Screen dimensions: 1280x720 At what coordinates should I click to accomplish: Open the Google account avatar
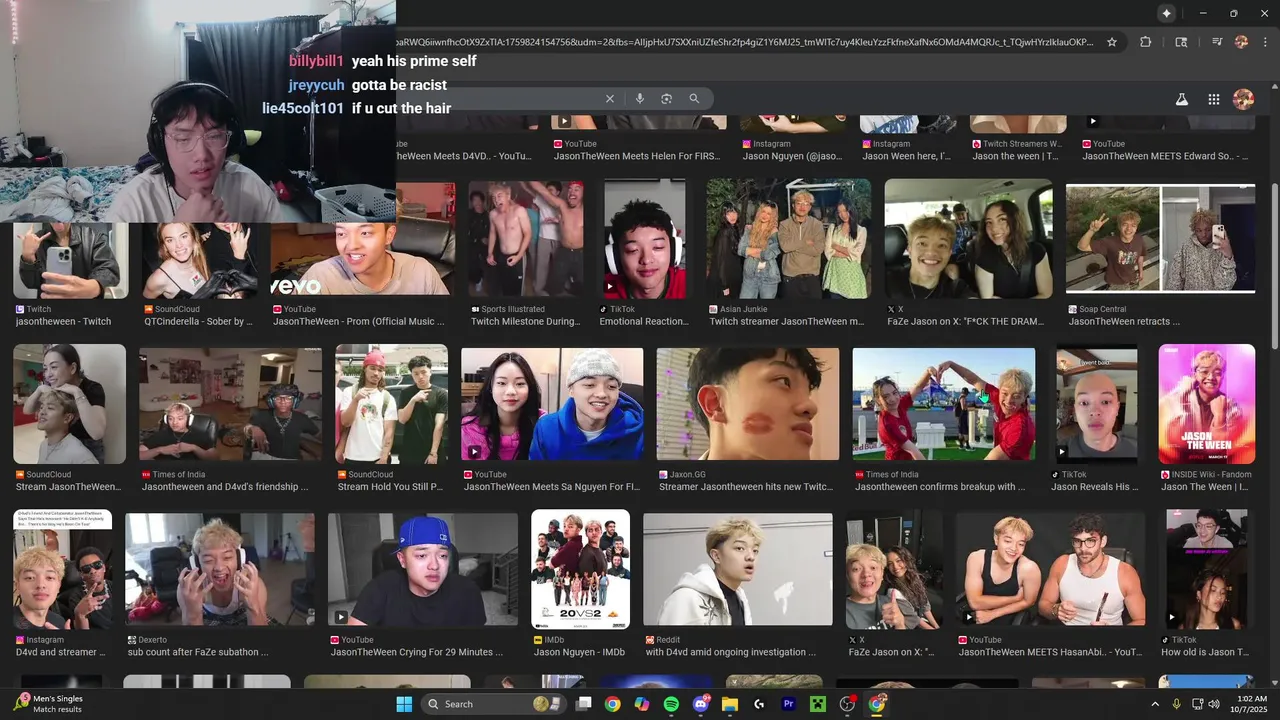click(x=1244, y=99)
